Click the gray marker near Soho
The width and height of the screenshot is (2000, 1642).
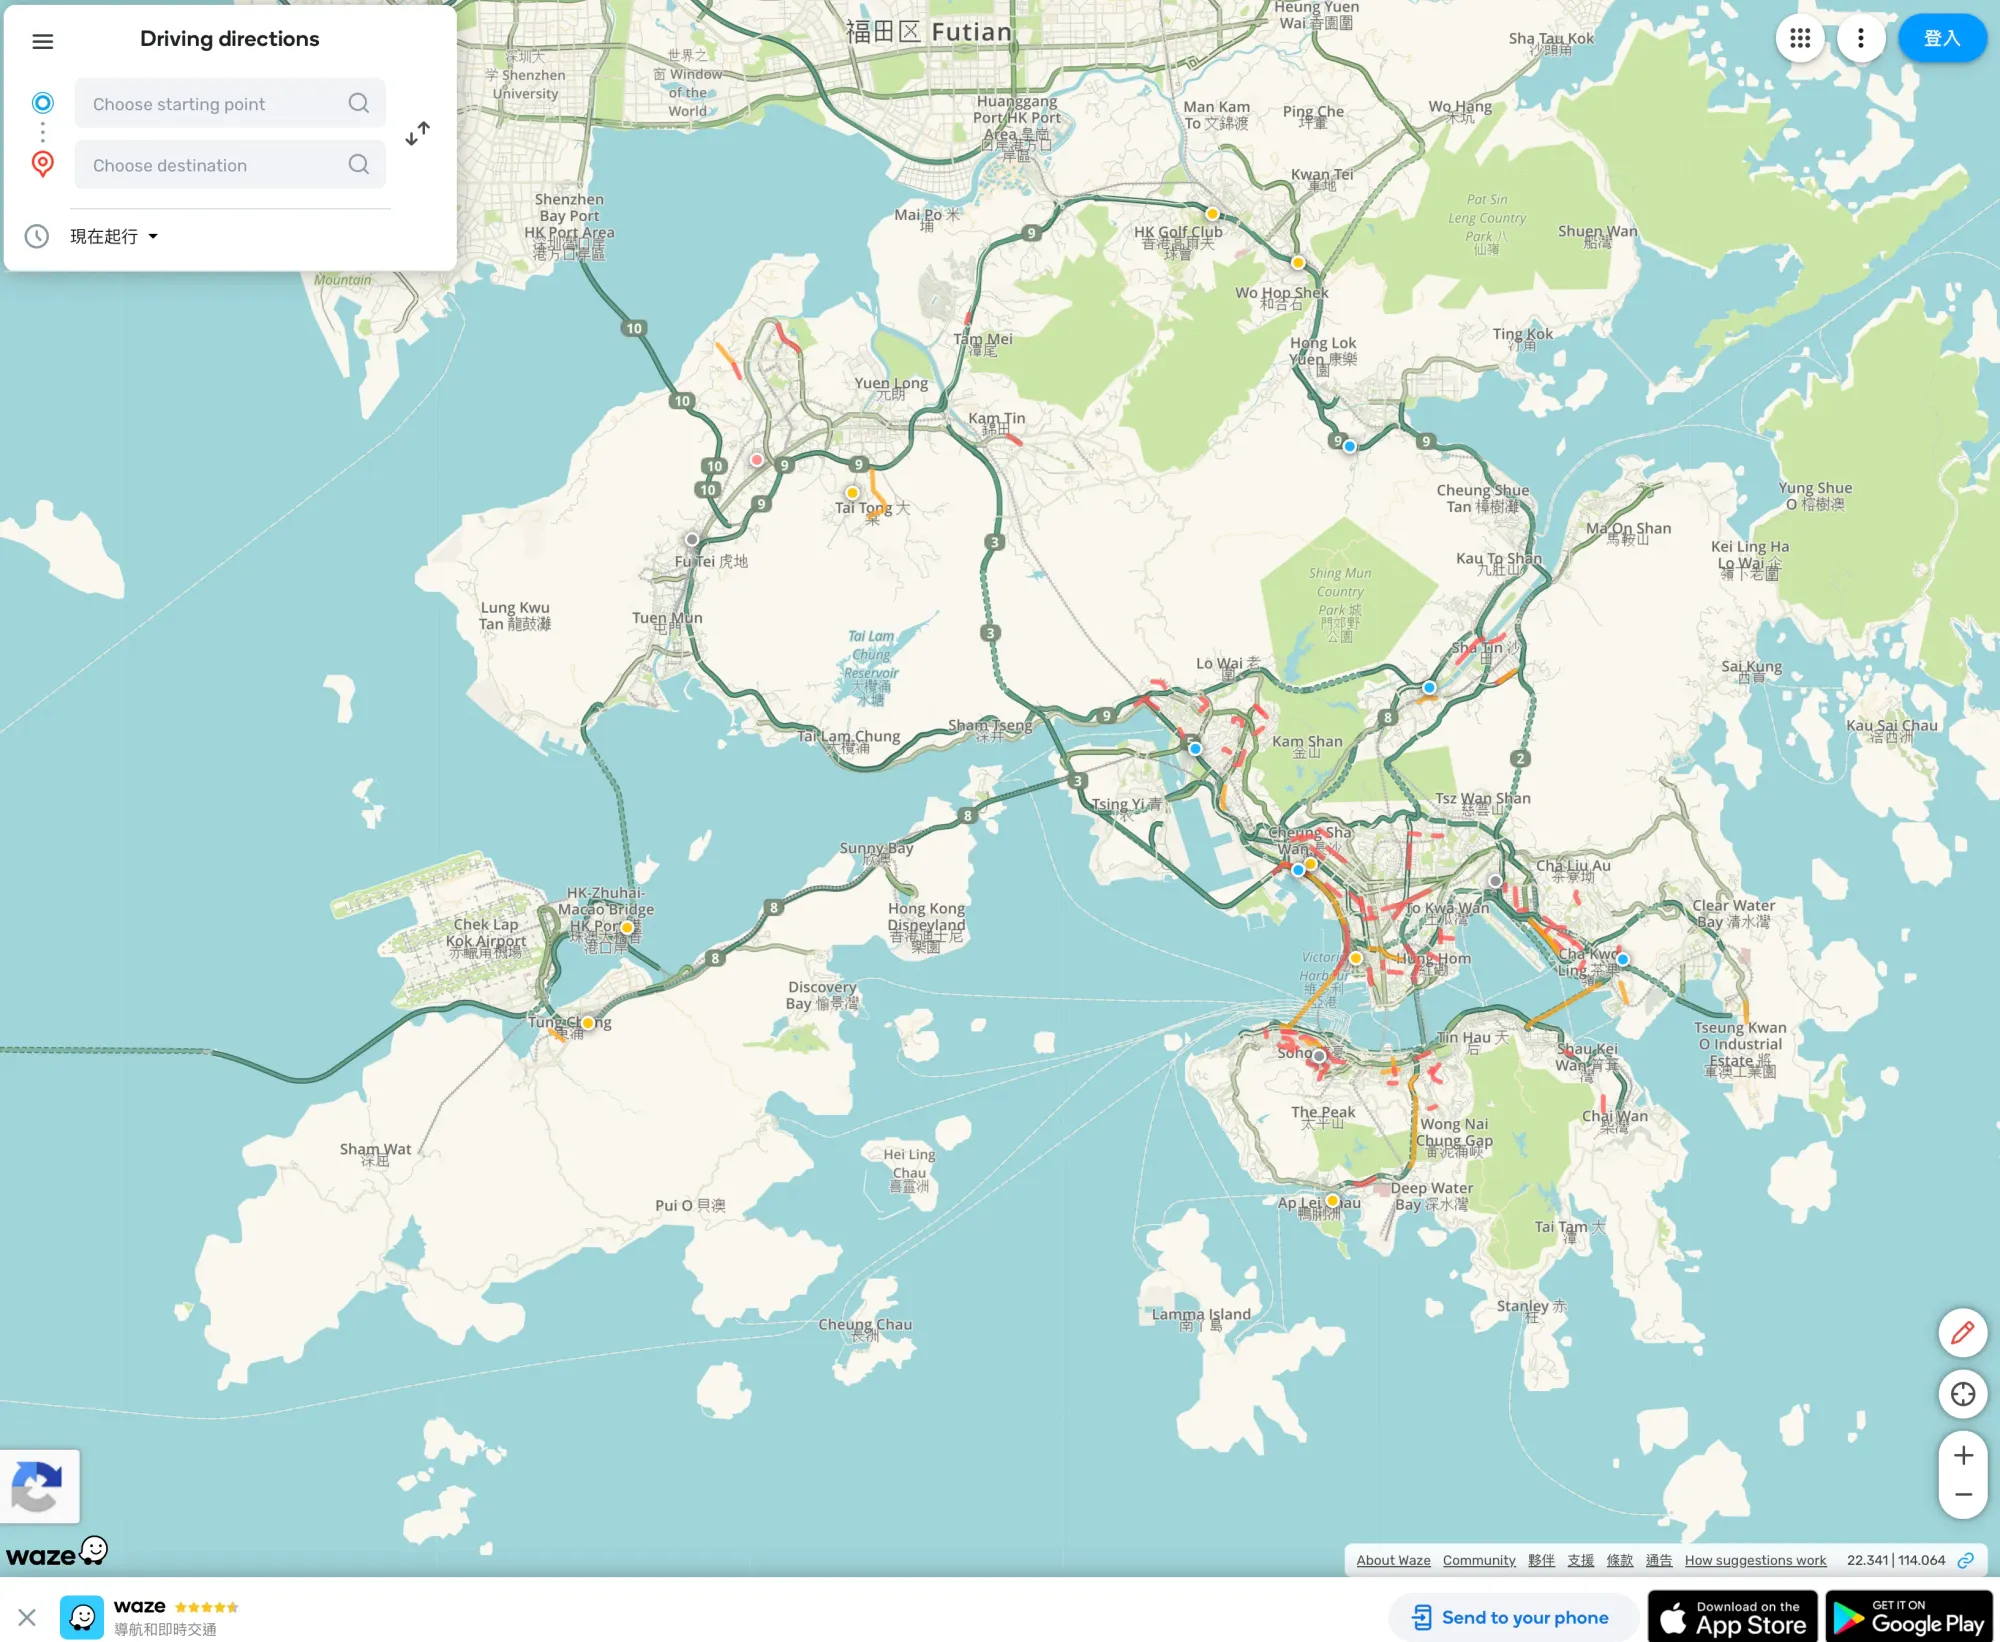click(x=1319, y=1056)
